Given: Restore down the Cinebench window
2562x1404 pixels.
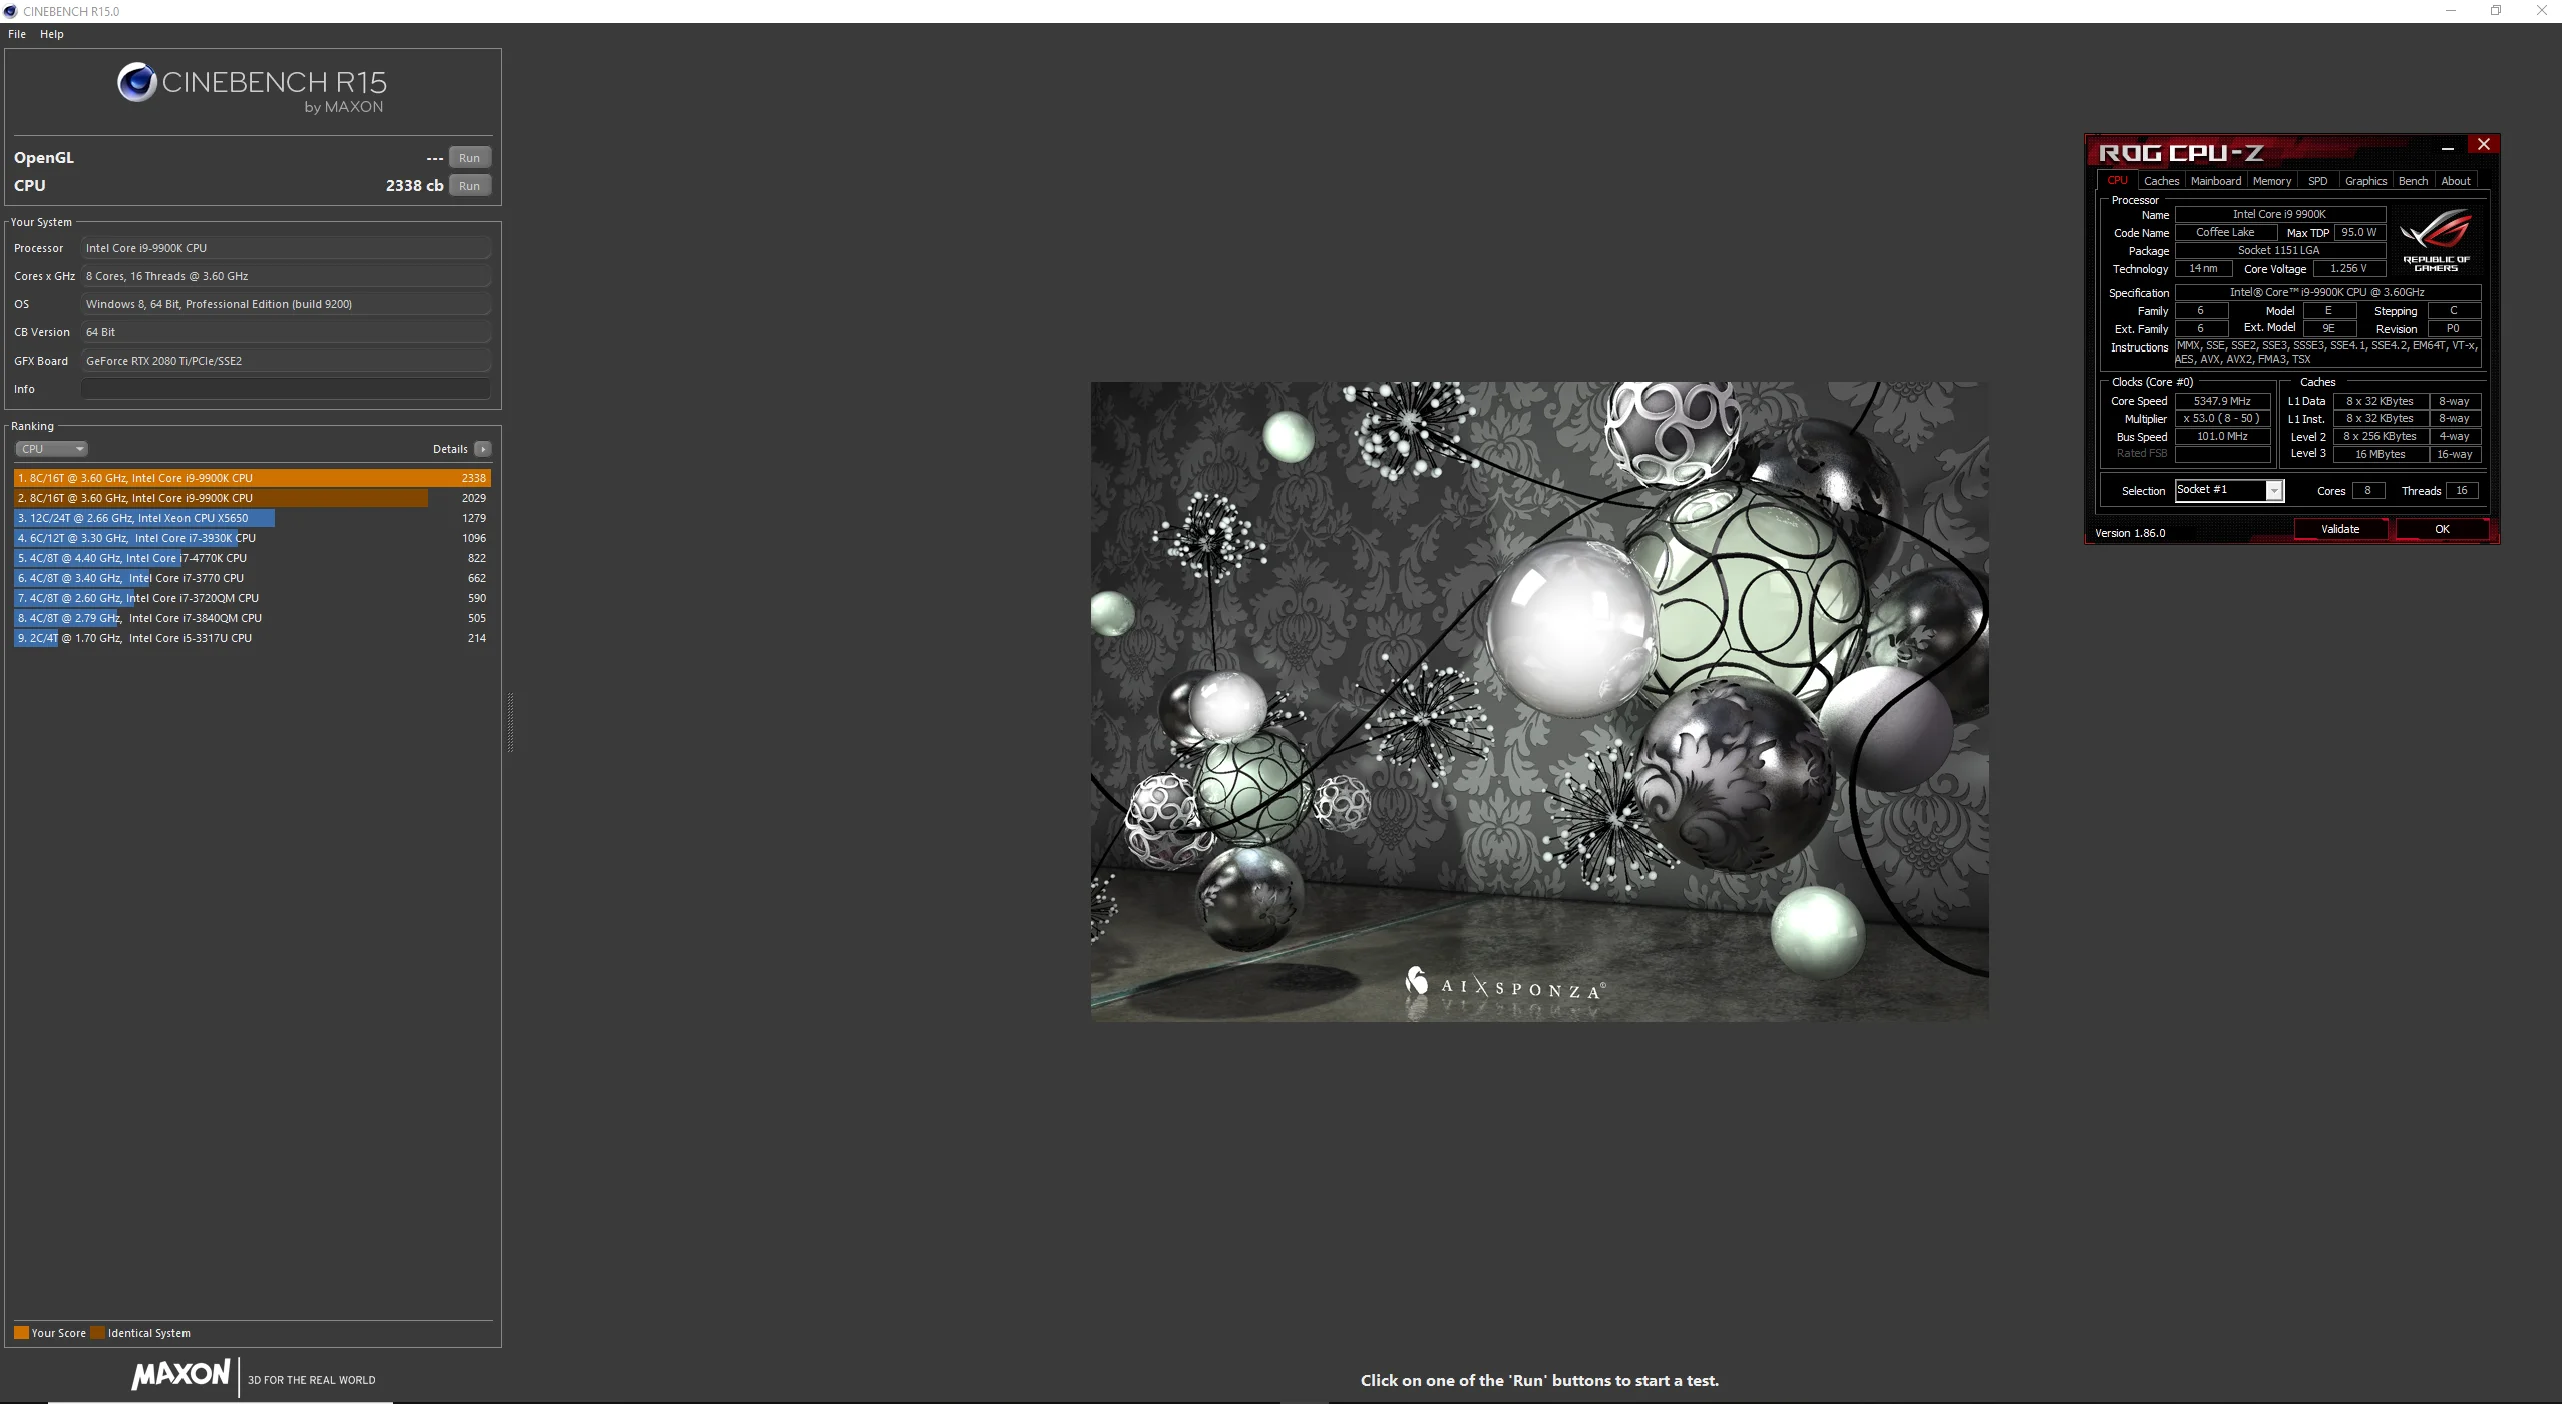Looking at the screenshot, I should (x=2496, y=11).
